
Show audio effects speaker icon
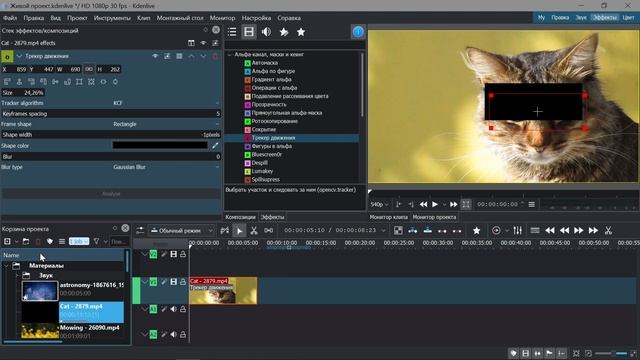266,32
